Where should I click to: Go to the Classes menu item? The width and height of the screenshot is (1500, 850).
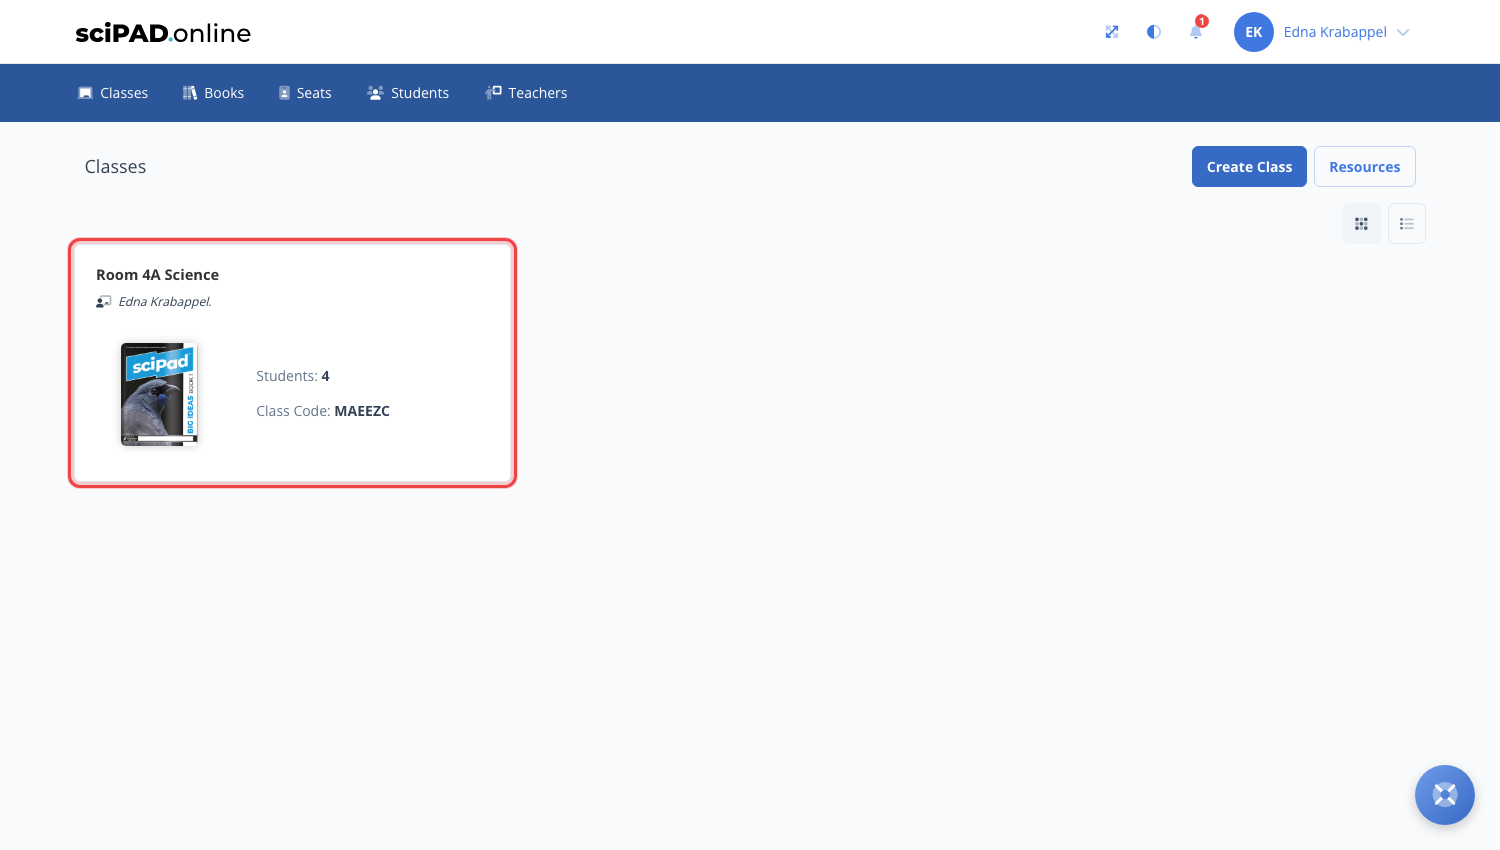113,93
